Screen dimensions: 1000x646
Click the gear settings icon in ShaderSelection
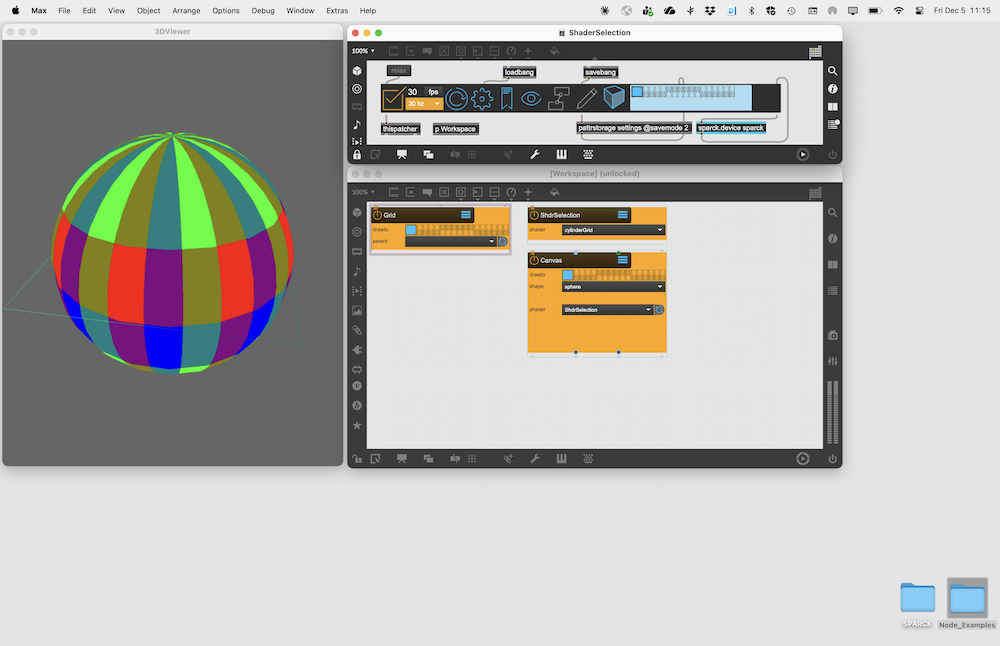click(482, 98)
